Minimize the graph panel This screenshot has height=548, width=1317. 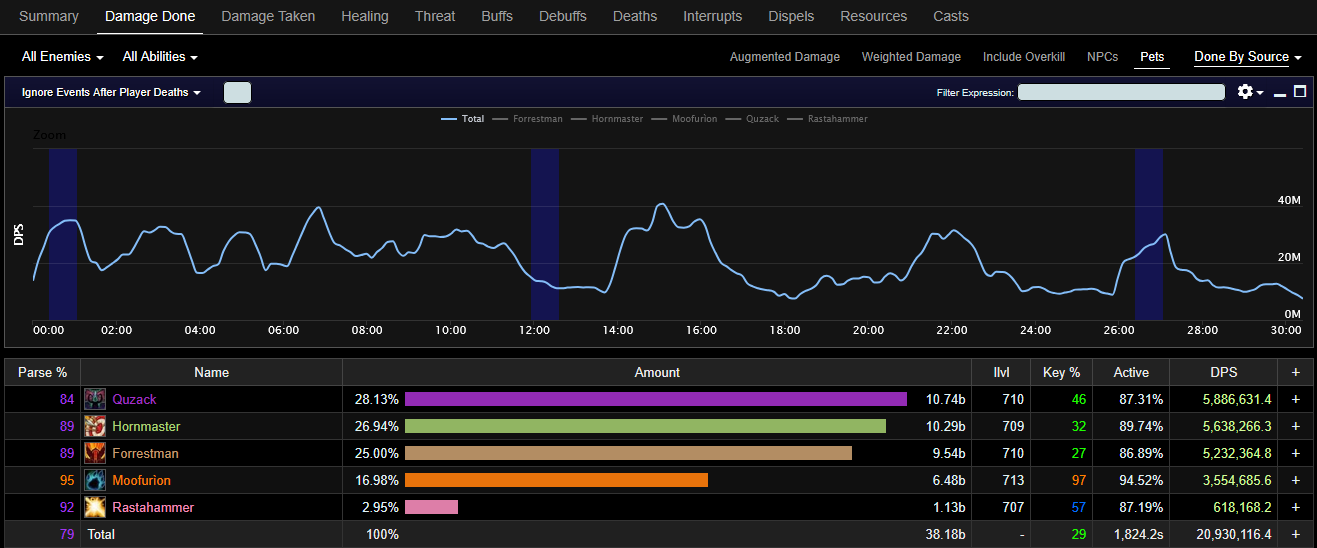pos(1280,93)
